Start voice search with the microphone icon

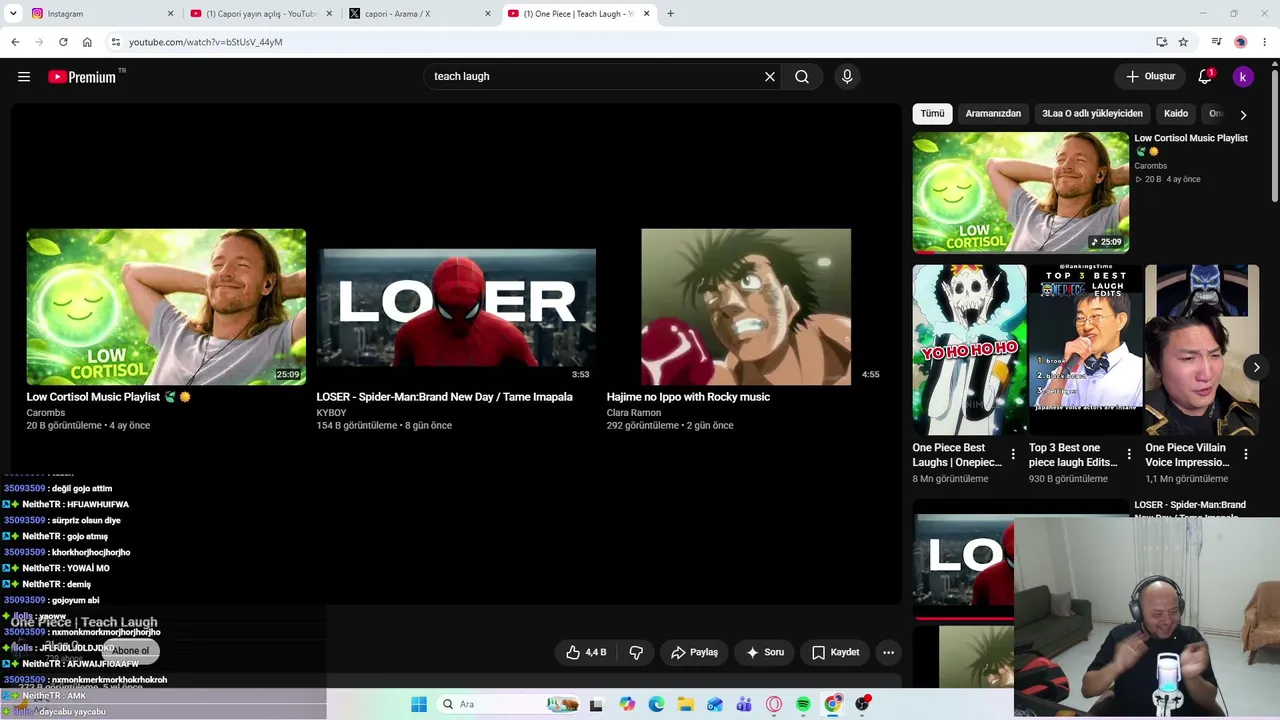[x=847, y=77]
